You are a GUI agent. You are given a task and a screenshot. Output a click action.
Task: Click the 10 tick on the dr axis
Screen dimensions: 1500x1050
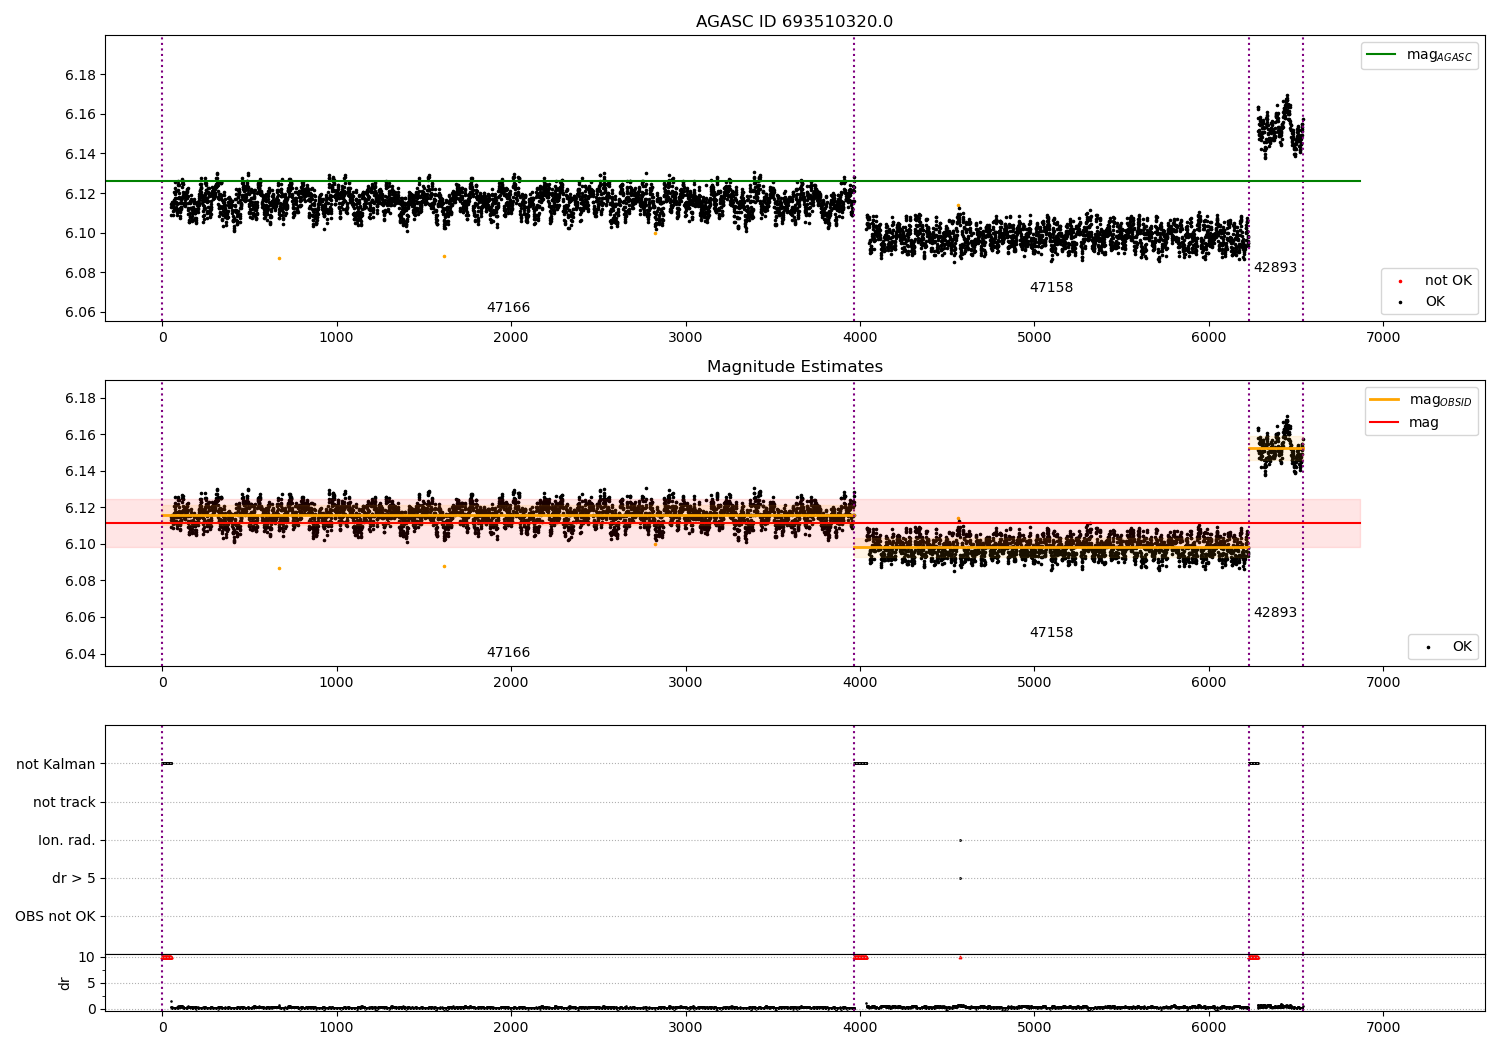coord(88,957)
